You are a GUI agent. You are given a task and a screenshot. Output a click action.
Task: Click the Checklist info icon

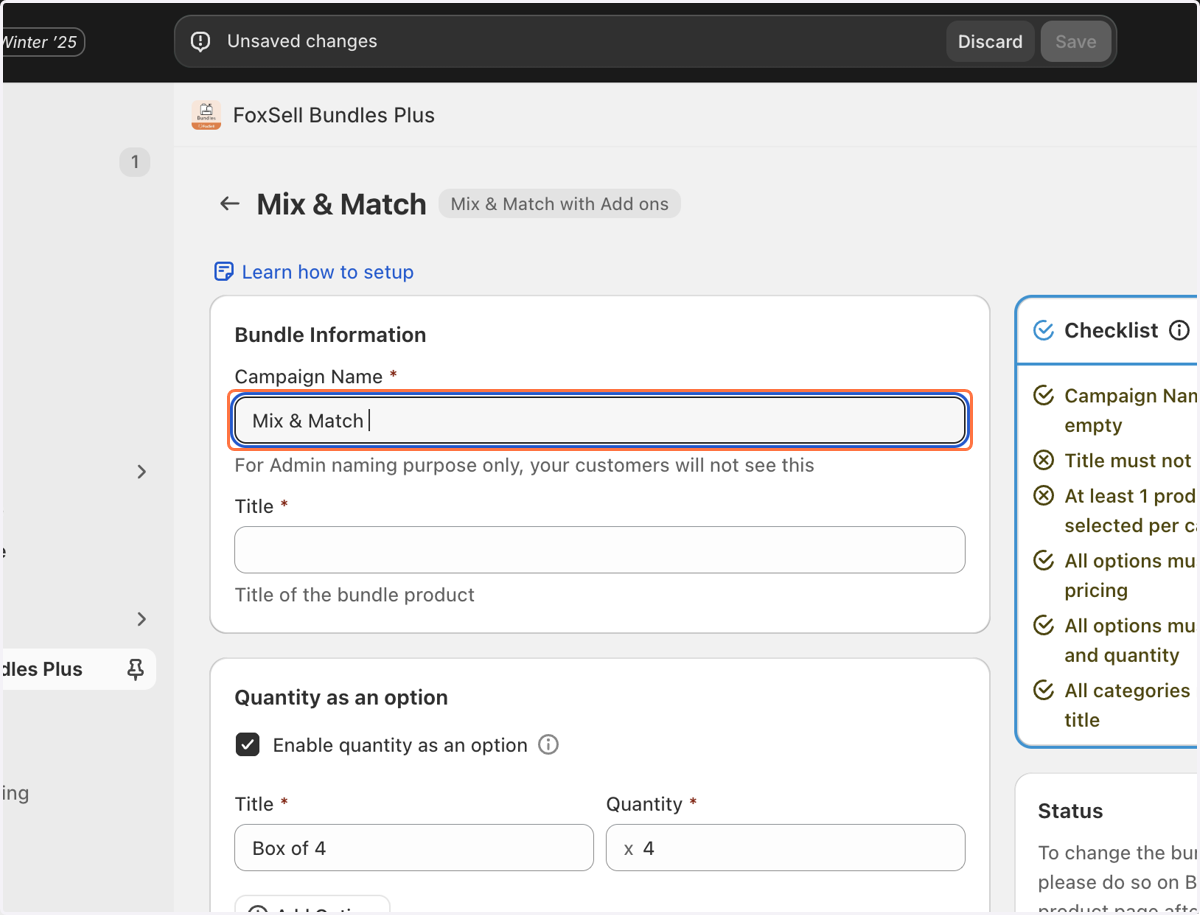(1180, 330)
